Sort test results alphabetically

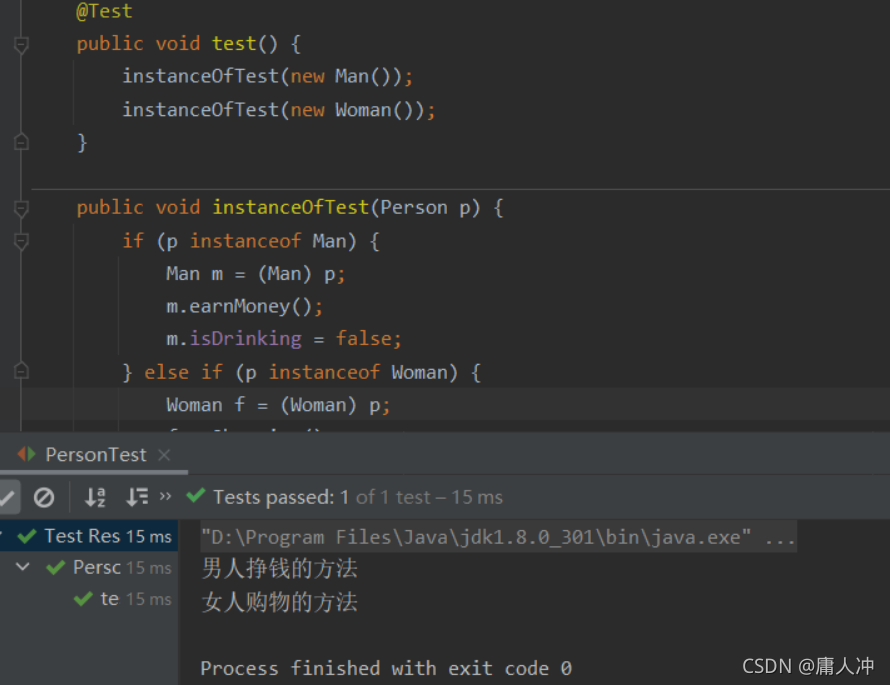(x=95, y=497)
